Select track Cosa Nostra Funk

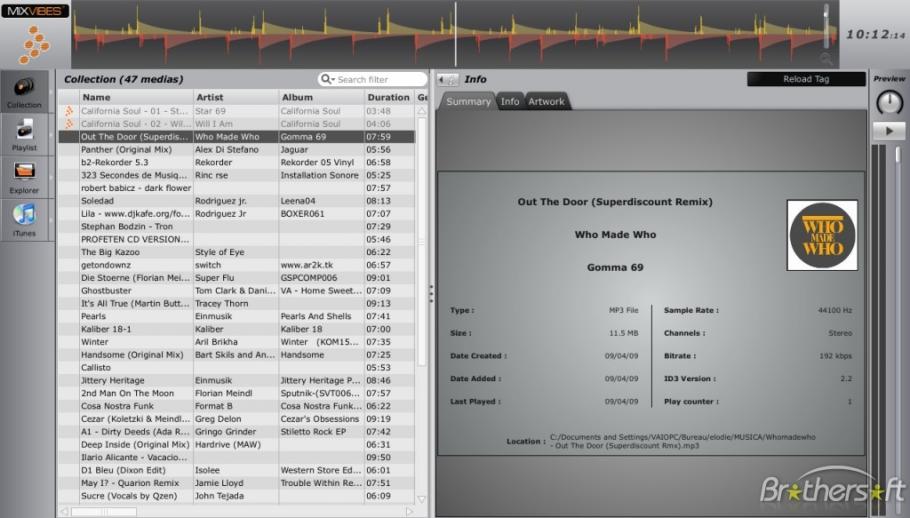coord(237,406)
